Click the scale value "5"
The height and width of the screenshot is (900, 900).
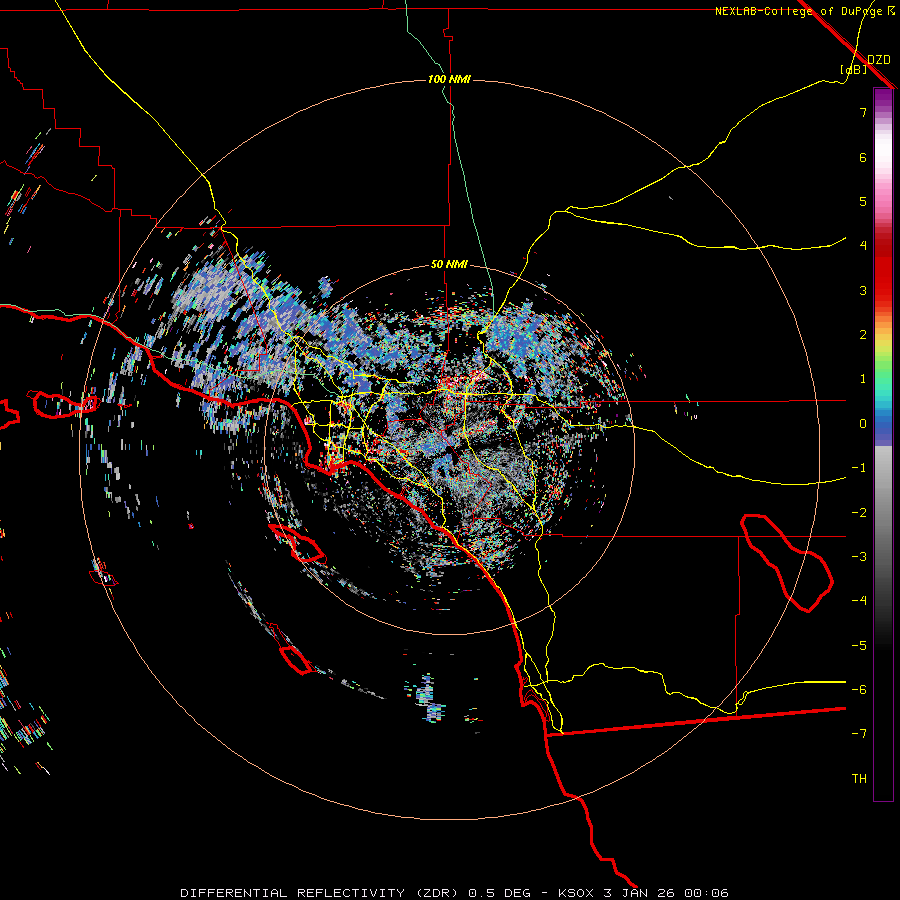coord(863,201)
